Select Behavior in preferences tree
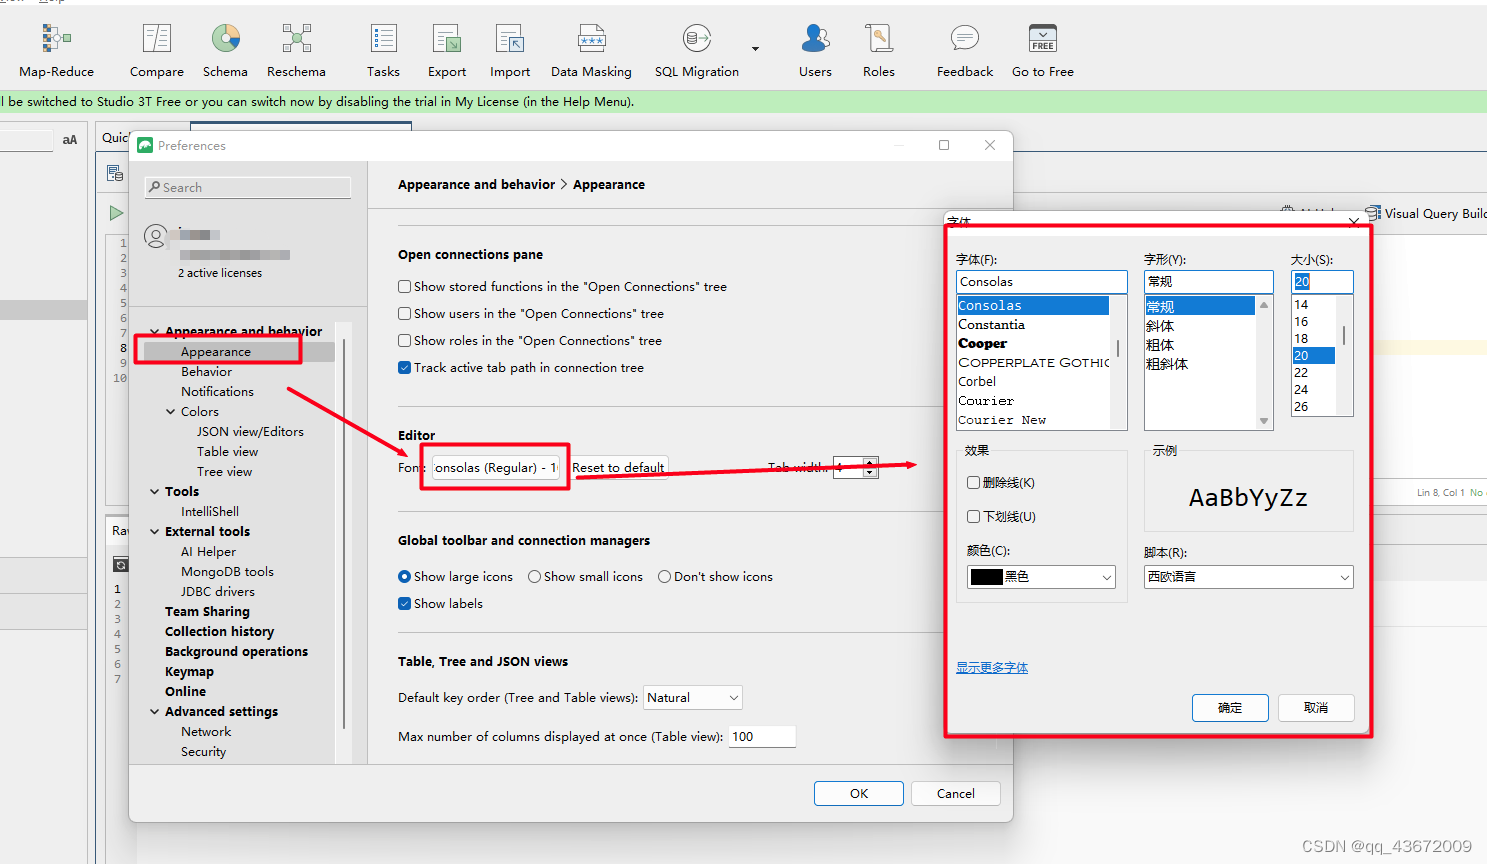1487x864 pixels. 206,372
